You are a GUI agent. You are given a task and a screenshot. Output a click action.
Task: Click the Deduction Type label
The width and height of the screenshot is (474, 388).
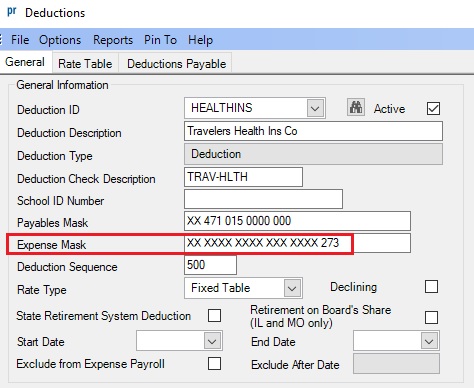(x=55, y=156)
